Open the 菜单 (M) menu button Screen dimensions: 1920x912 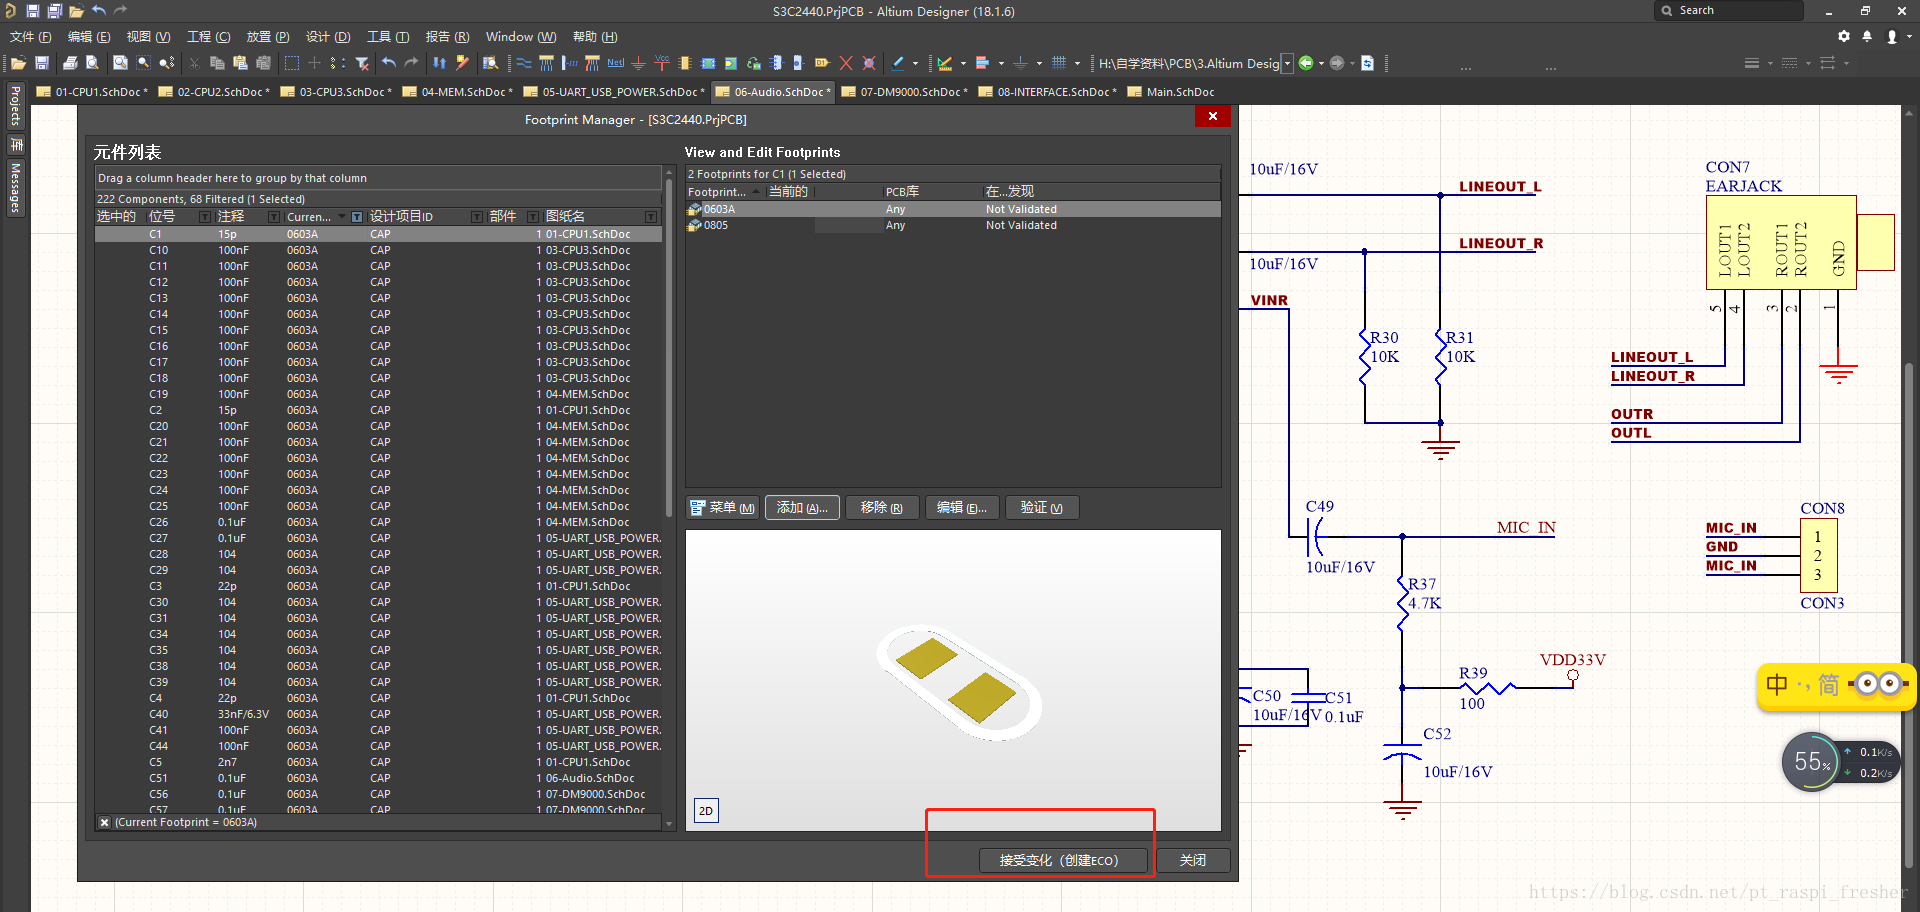(722, 508)
